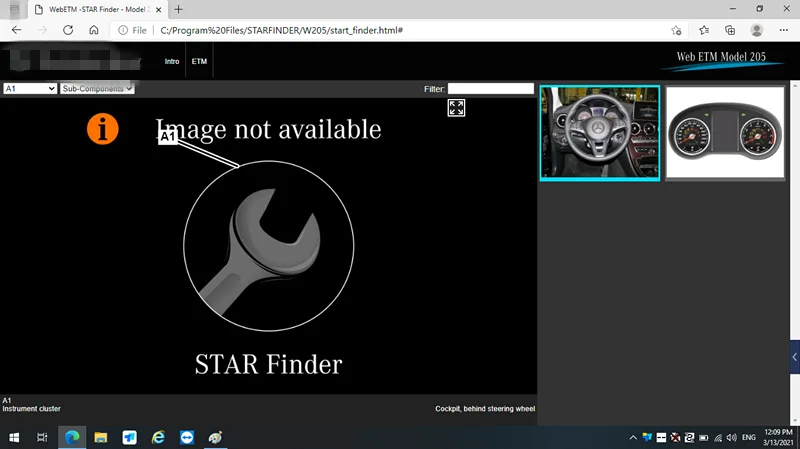Add this page to favorites

pyautogui.click(x=676, y=30)
